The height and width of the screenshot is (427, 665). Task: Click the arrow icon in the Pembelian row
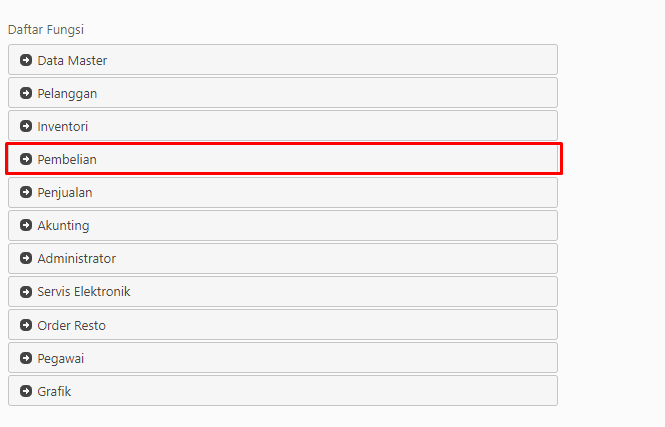(x=26, y=159)
